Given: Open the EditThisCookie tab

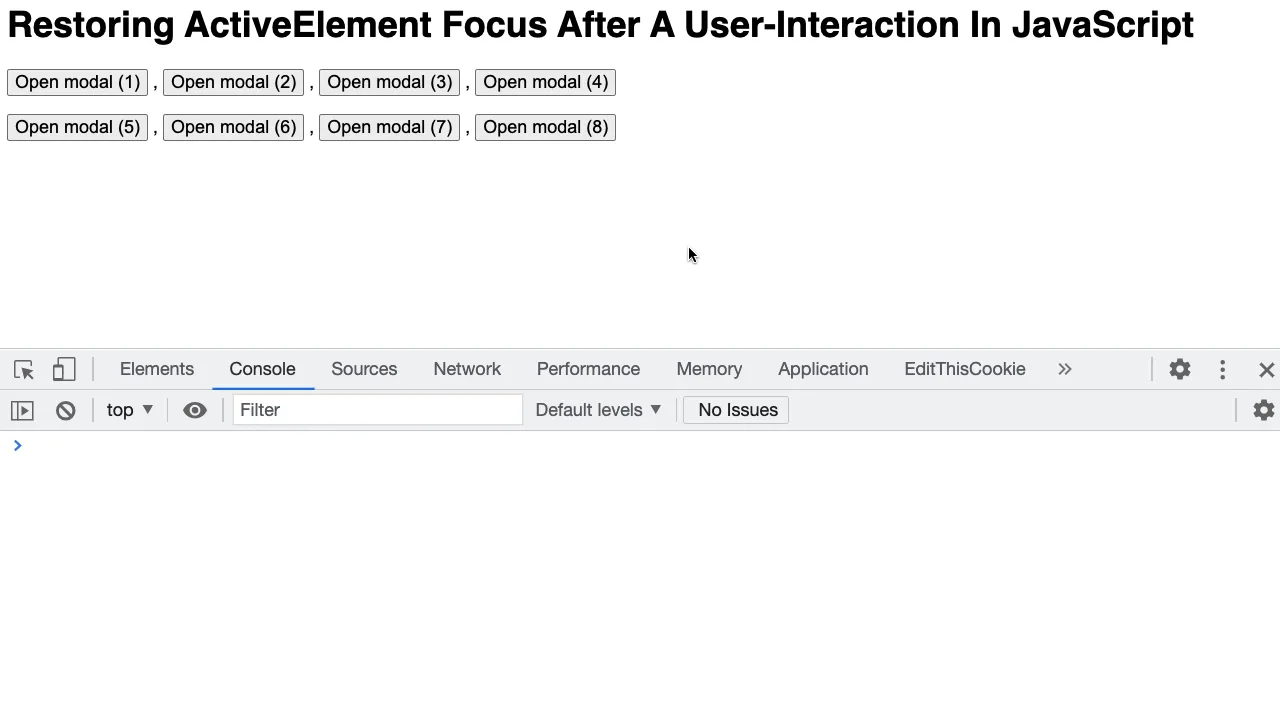Looking at the screenshot, I should [965, 369].
